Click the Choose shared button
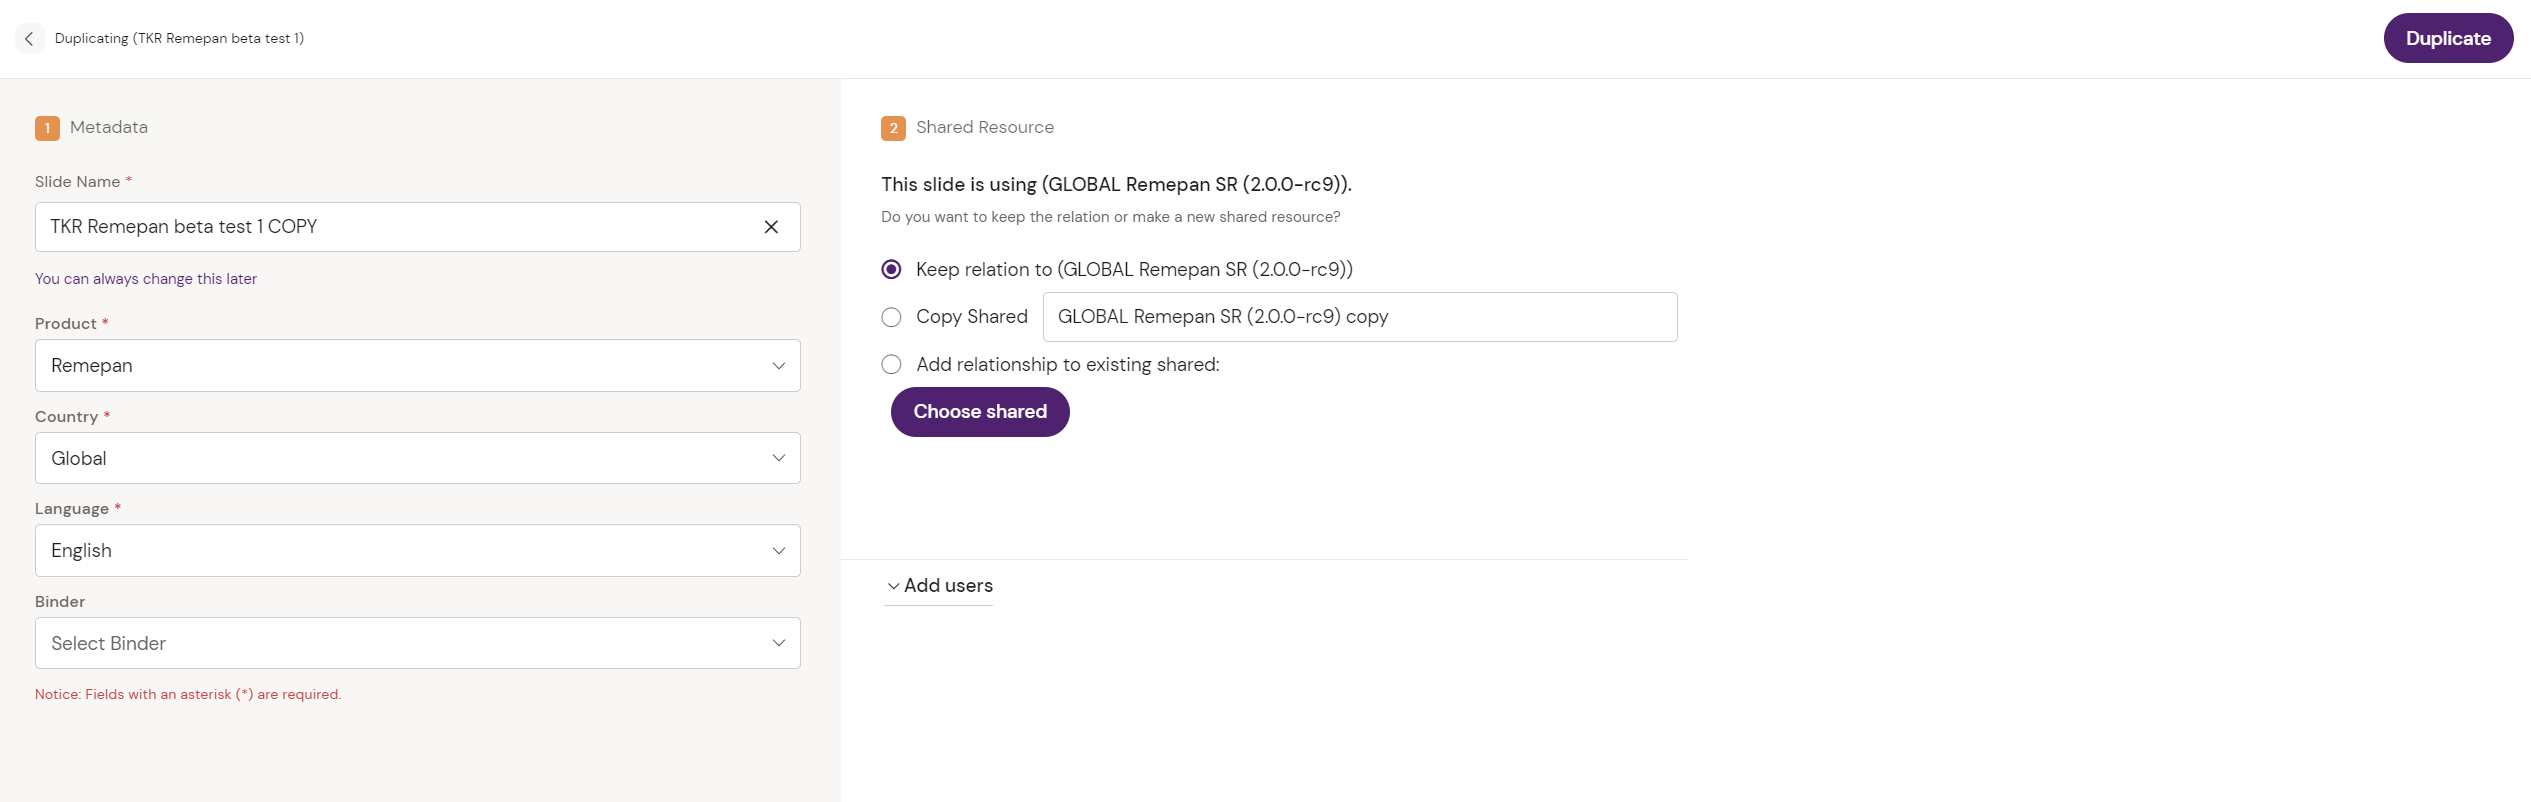 980,412
